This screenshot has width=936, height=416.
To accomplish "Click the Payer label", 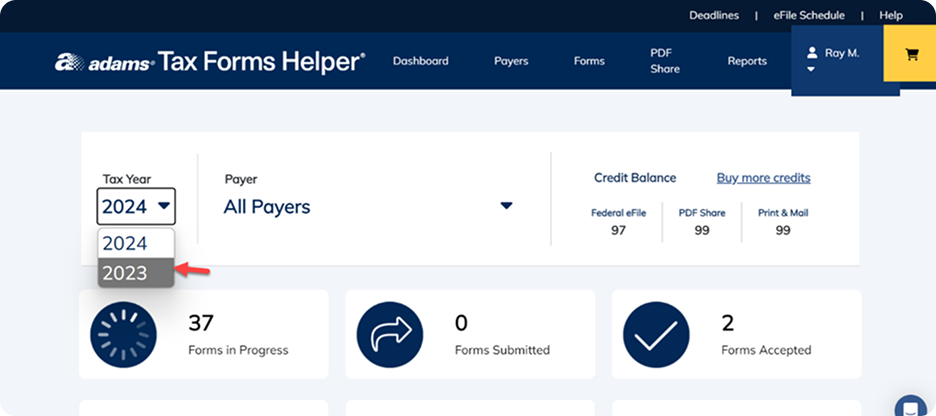I will pyautogui.click(x=241, y=179).
